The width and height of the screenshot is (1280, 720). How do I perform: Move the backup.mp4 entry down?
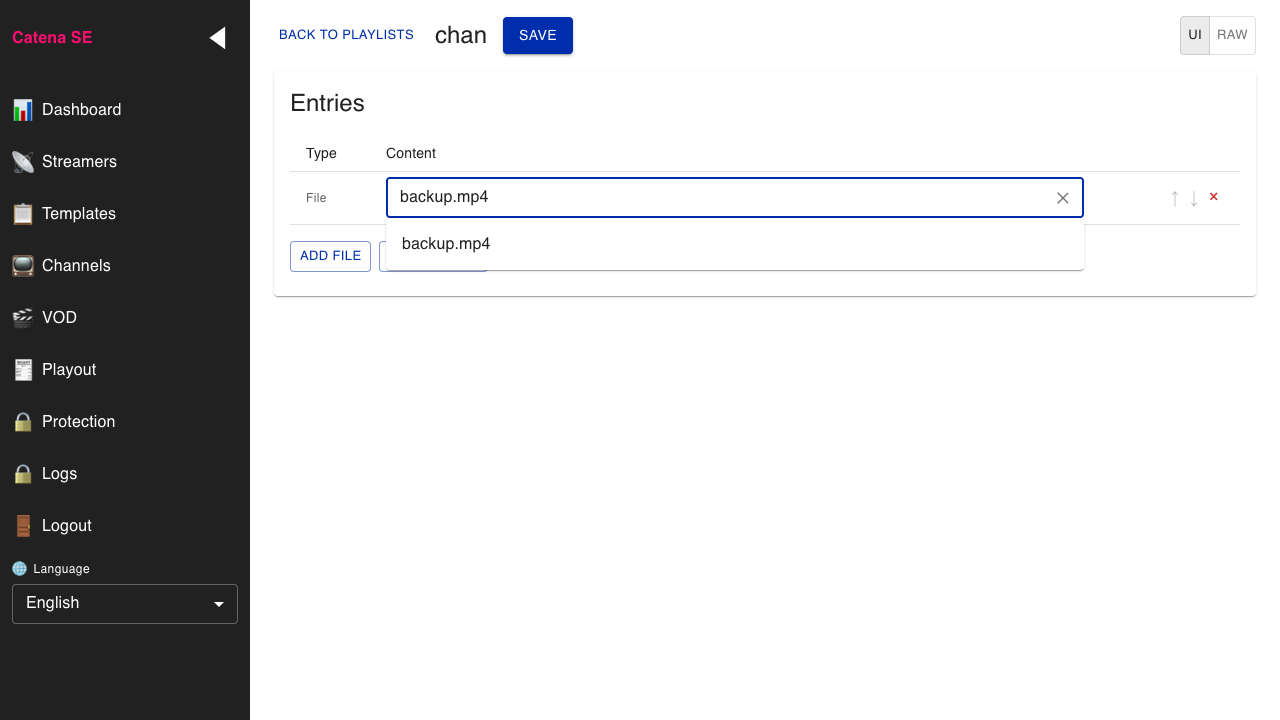click(1194, 198)
